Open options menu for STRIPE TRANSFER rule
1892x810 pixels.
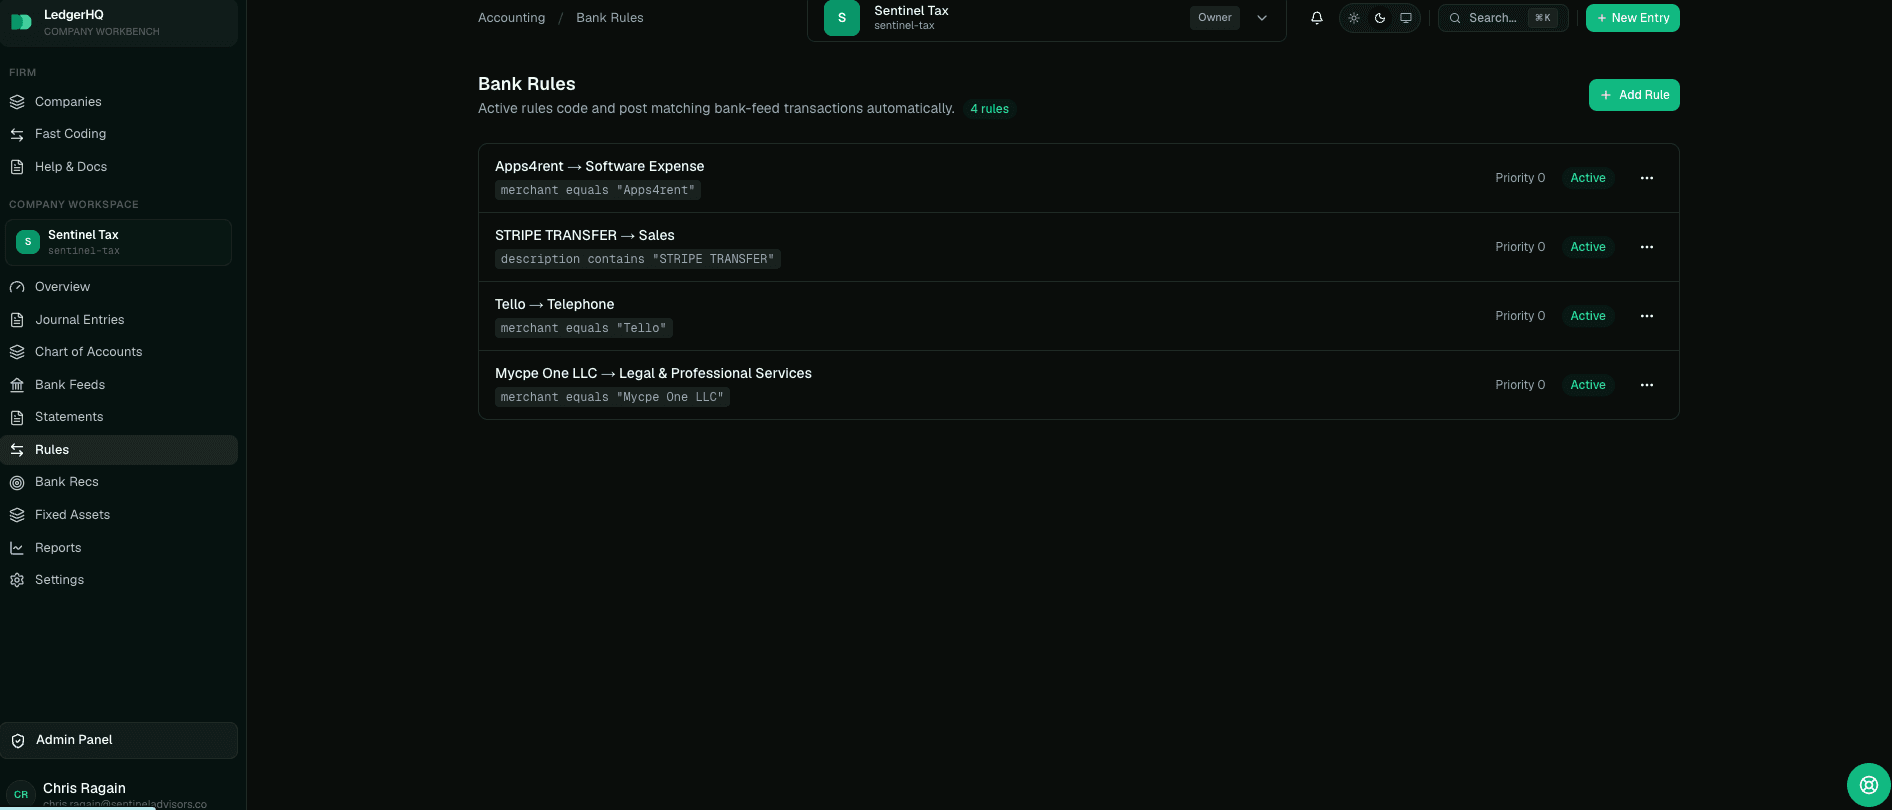[1647, 247]
